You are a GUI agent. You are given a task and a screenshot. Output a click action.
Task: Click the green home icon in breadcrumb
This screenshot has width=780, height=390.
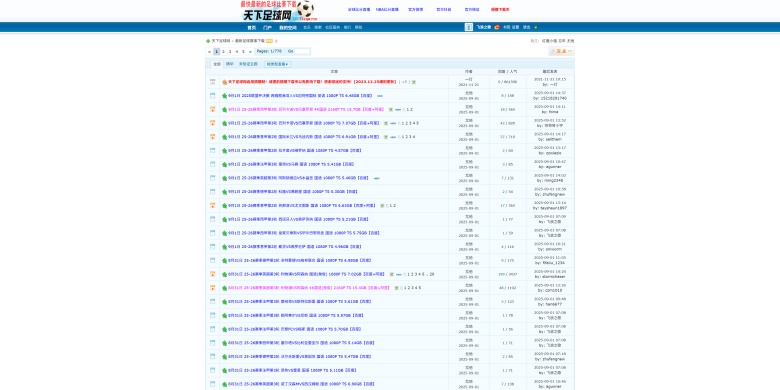click(208, 41)
